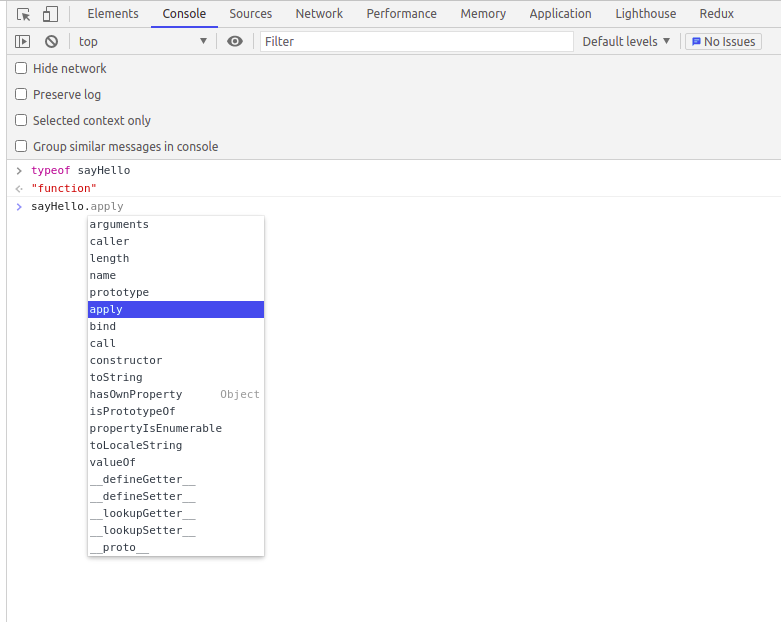Focus the console Filter field
The width and height of the screenshot is (781, 622).
coord(416,41)
